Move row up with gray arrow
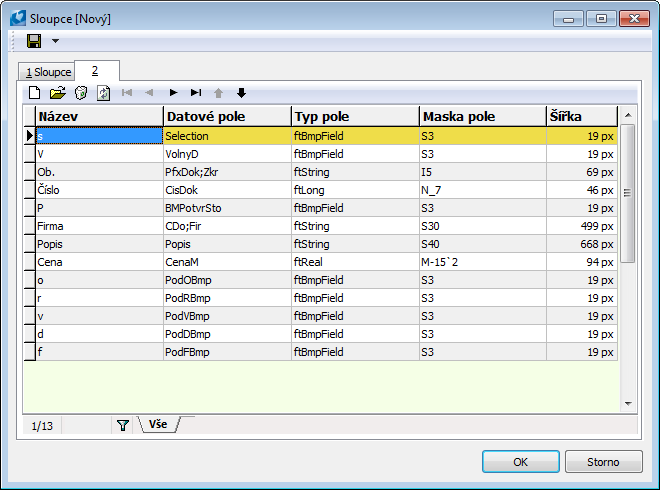Image resolution: width=660 pixels, height=490 pixels. (218, 93)
